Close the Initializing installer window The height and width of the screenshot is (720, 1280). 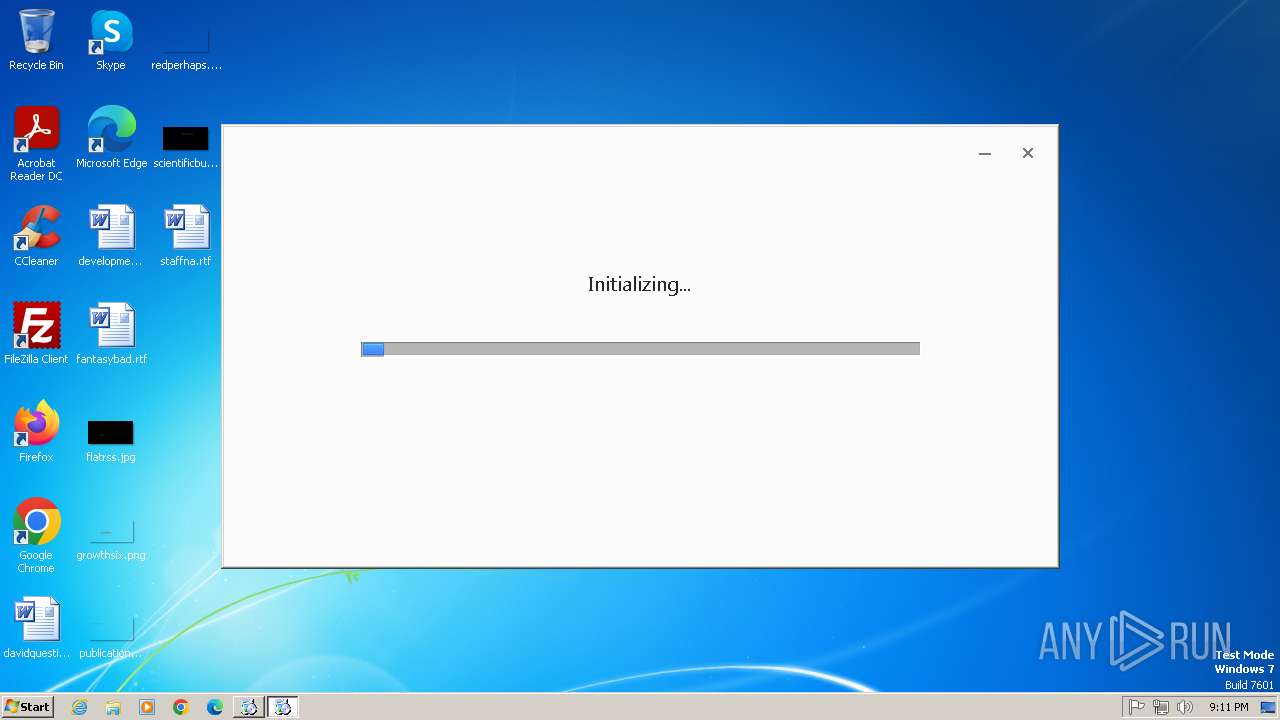point(1028,153)
